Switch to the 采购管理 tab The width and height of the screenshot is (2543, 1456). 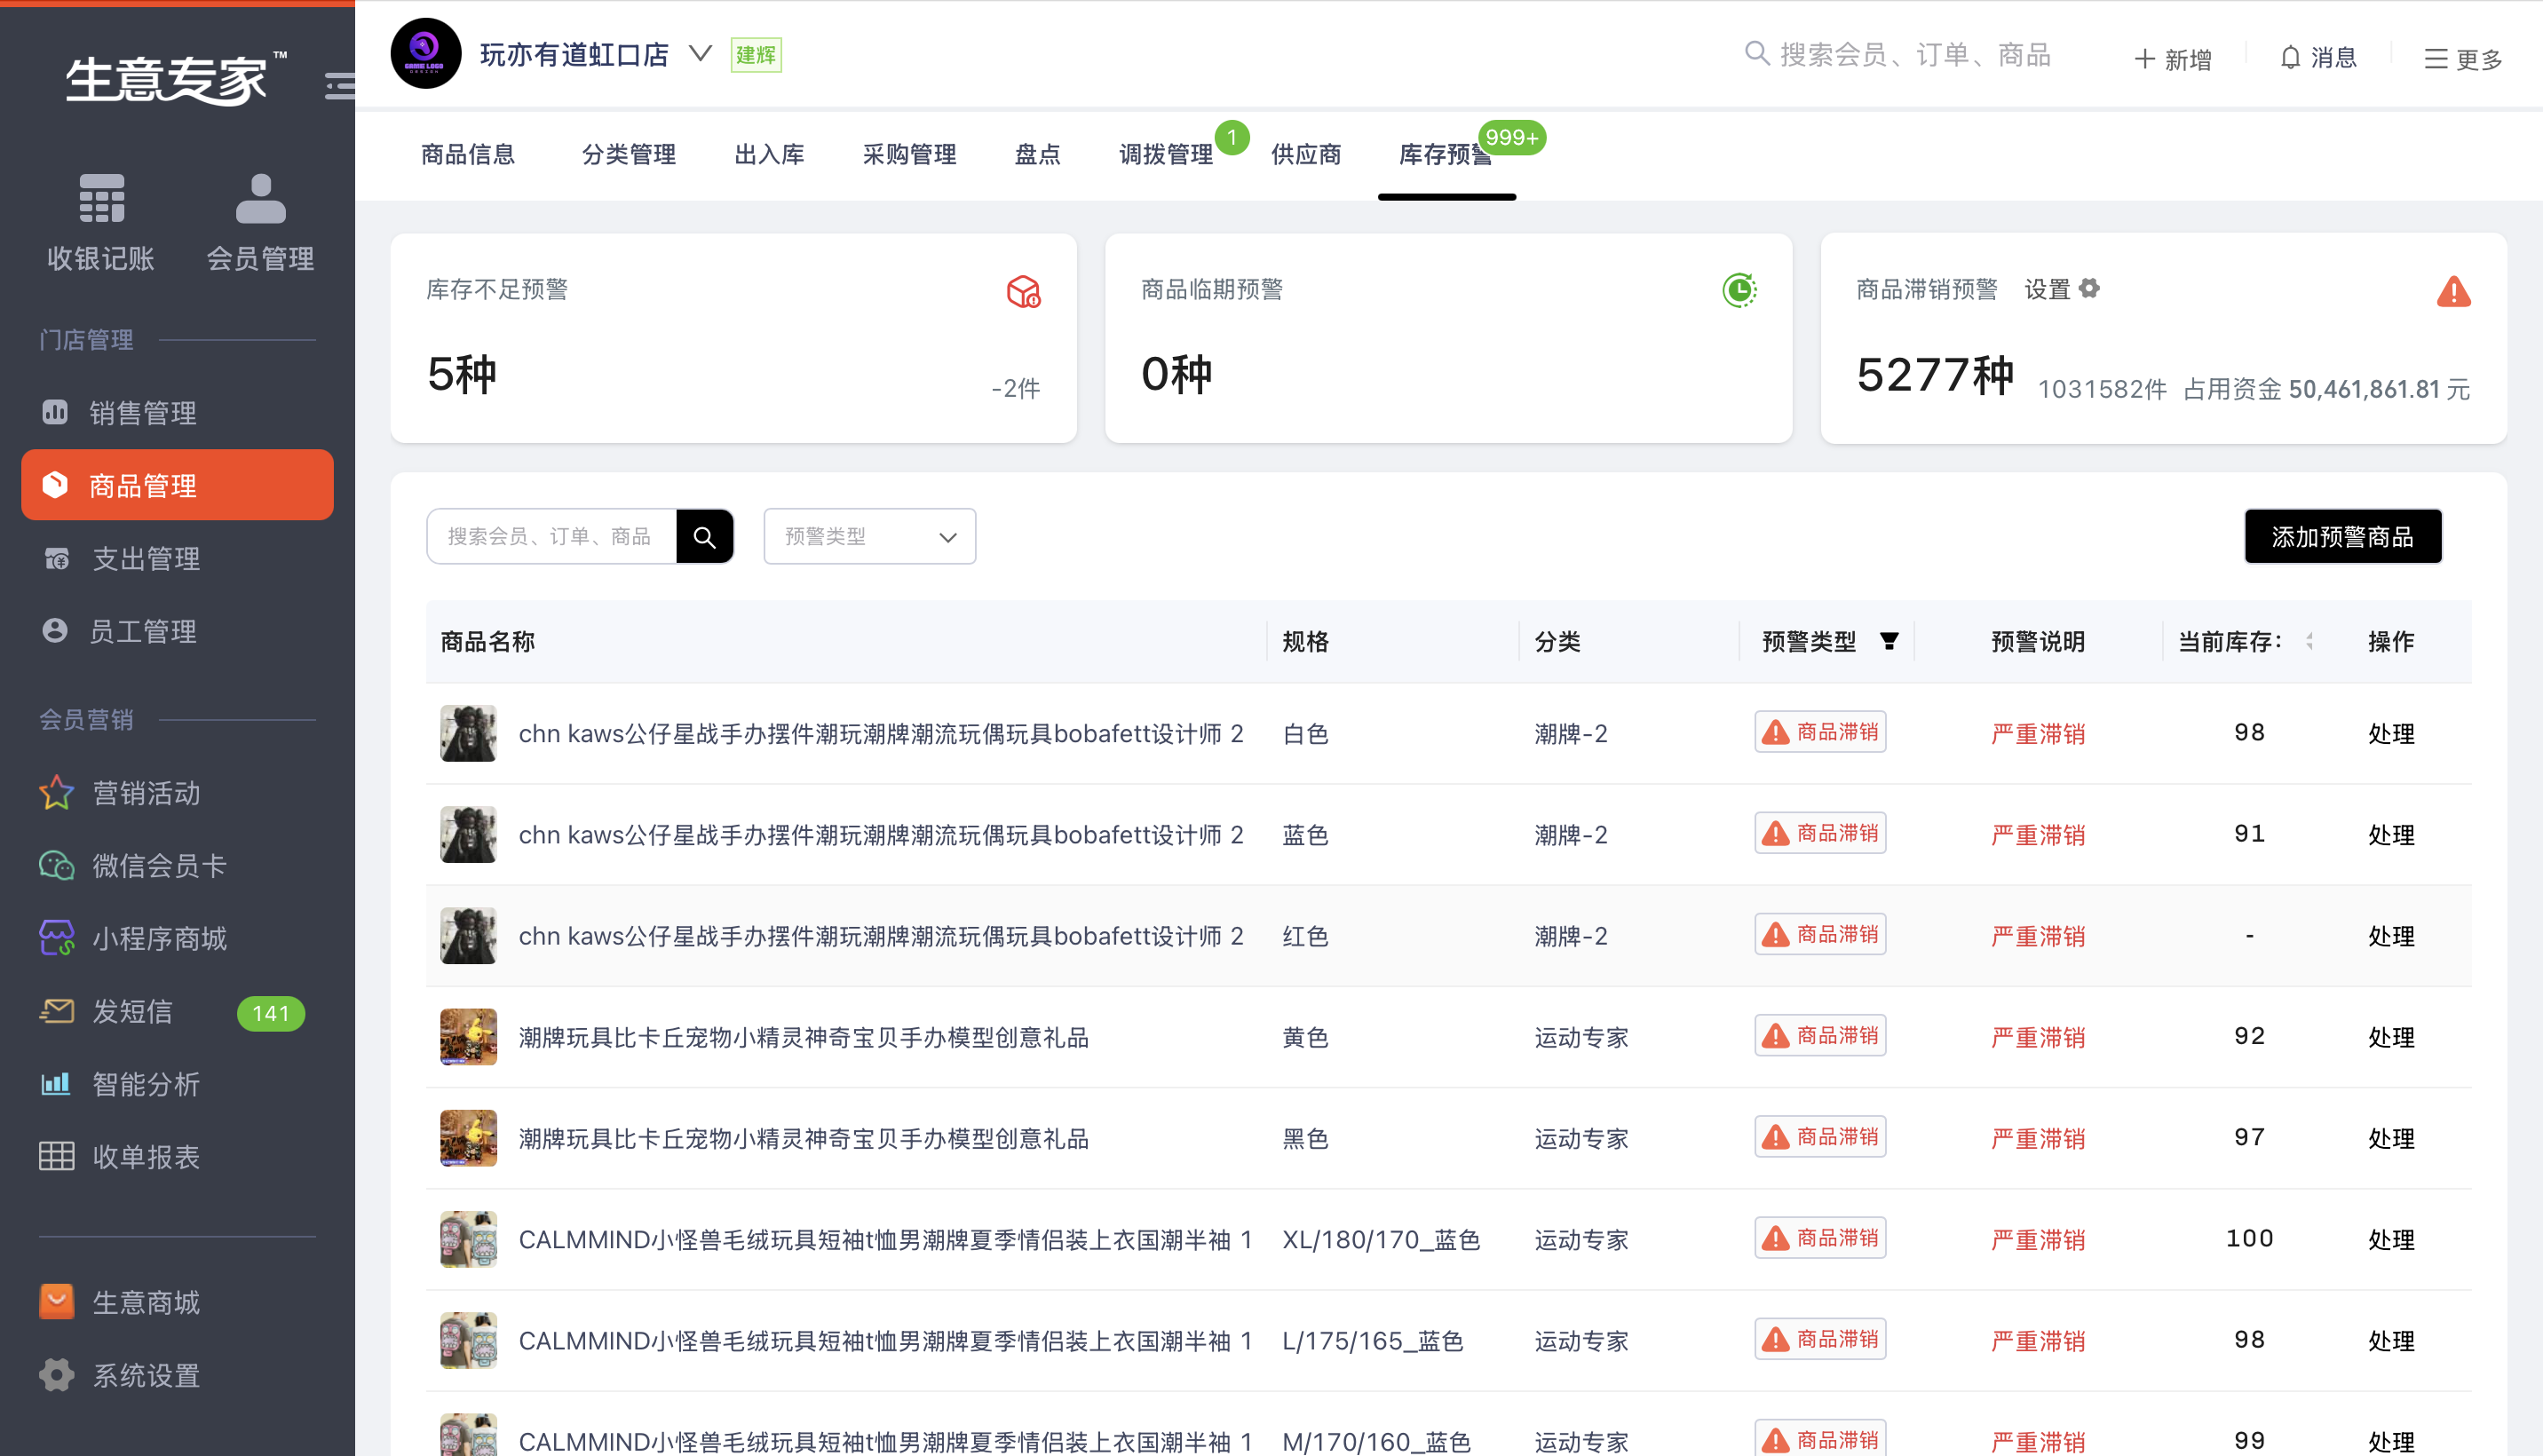tap(909, 154)
